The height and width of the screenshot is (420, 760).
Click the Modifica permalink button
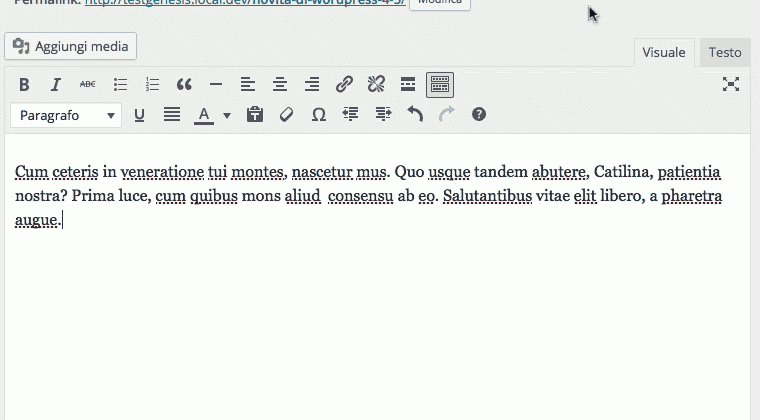click(x=440, y=3)
